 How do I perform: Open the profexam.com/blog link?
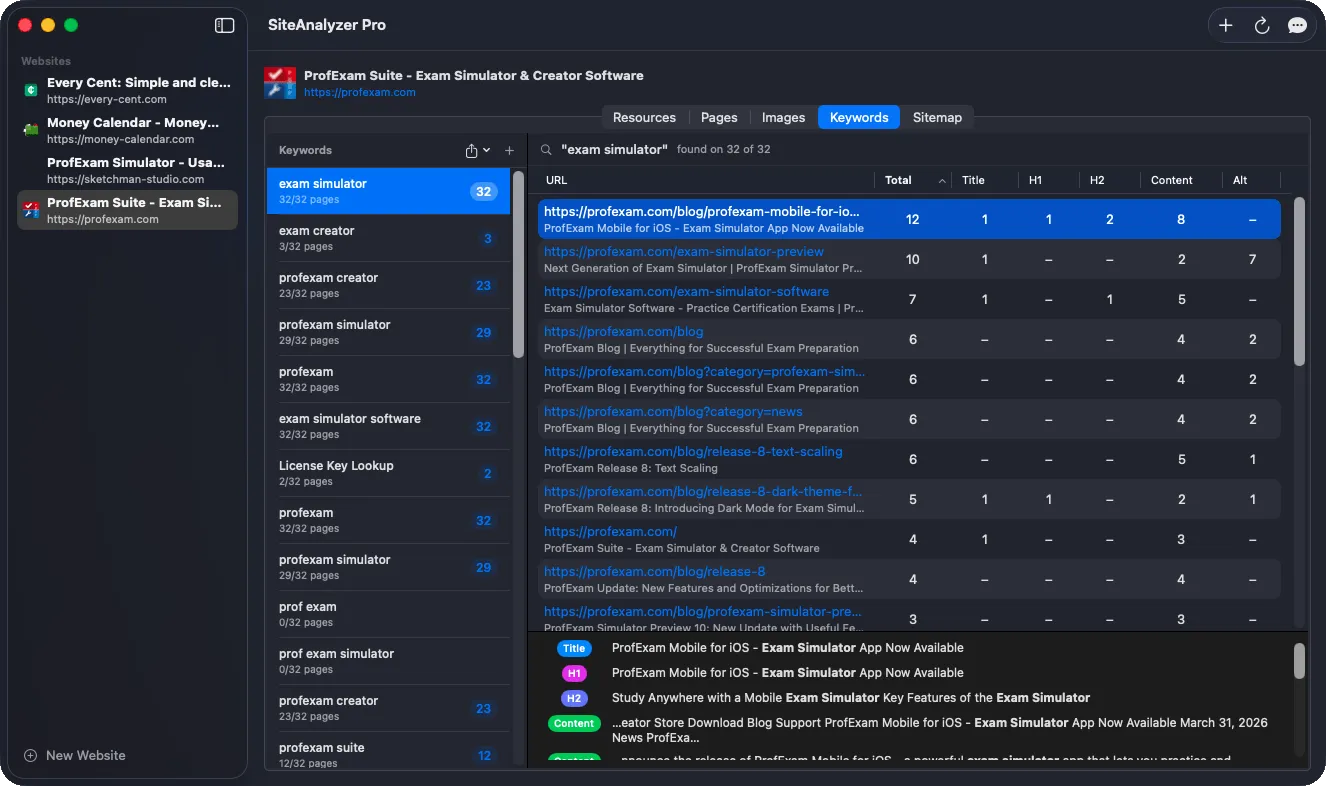pyautogui.click(x=624, y=331)
